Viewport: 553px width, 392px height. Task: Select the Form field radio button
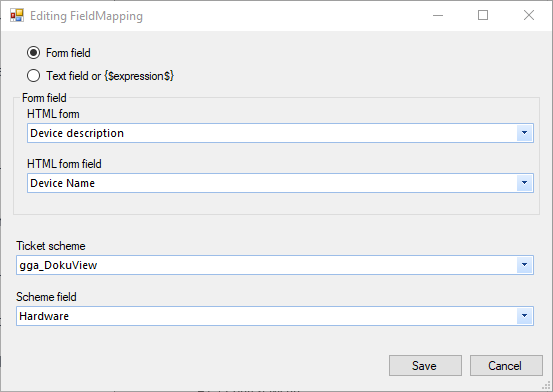[34, 53]
